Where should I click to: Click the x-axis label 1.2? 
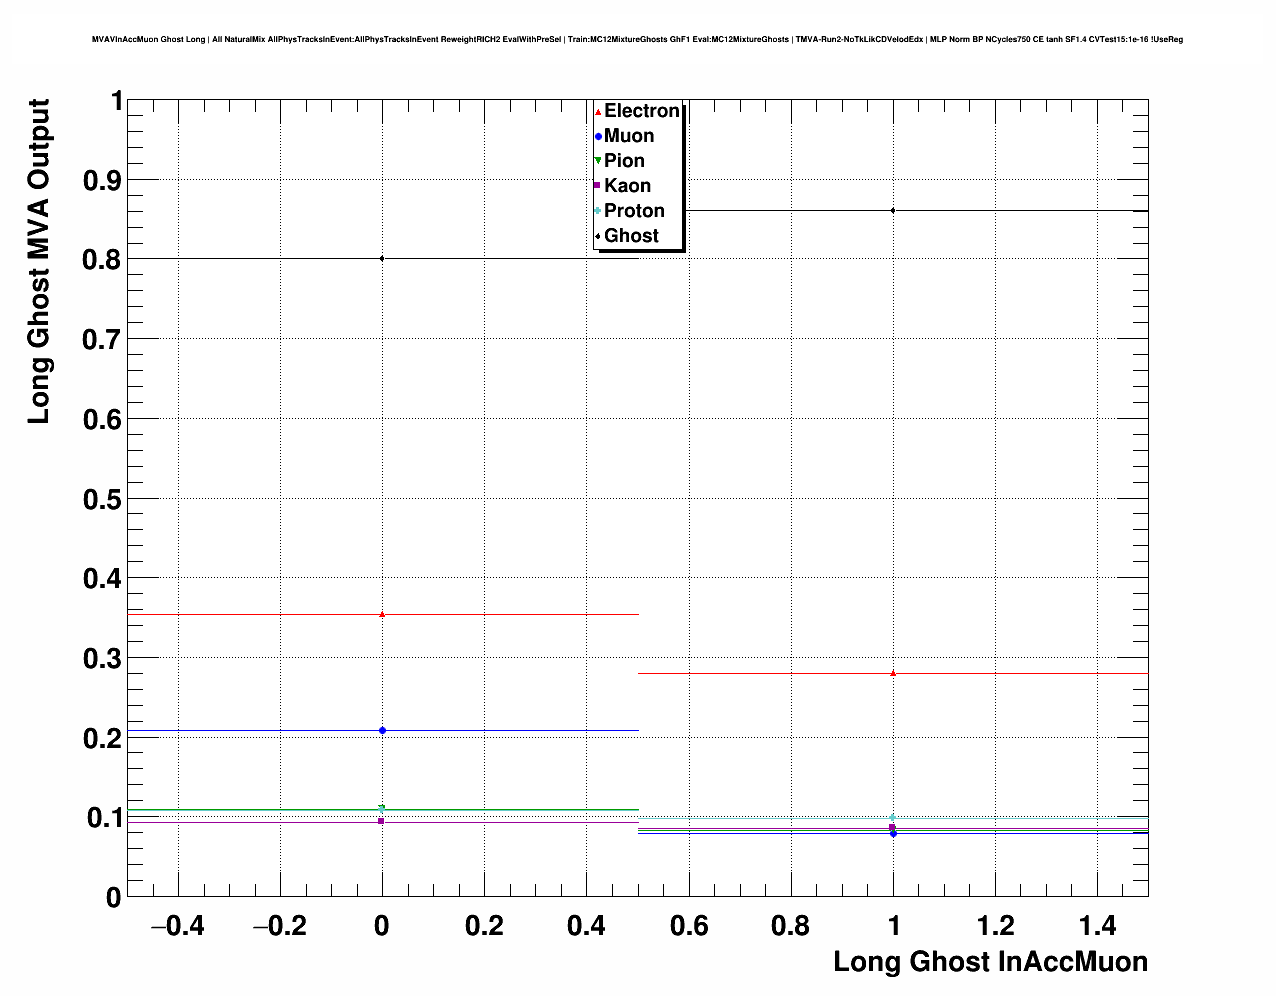pyautogui.click(x=996, y=926)
